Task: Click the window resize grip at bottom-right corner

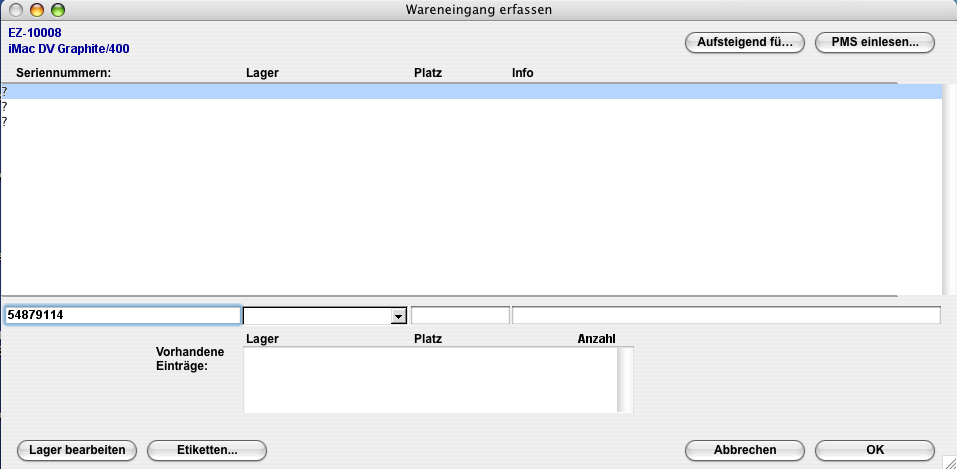Action: (x=948, y=461)
